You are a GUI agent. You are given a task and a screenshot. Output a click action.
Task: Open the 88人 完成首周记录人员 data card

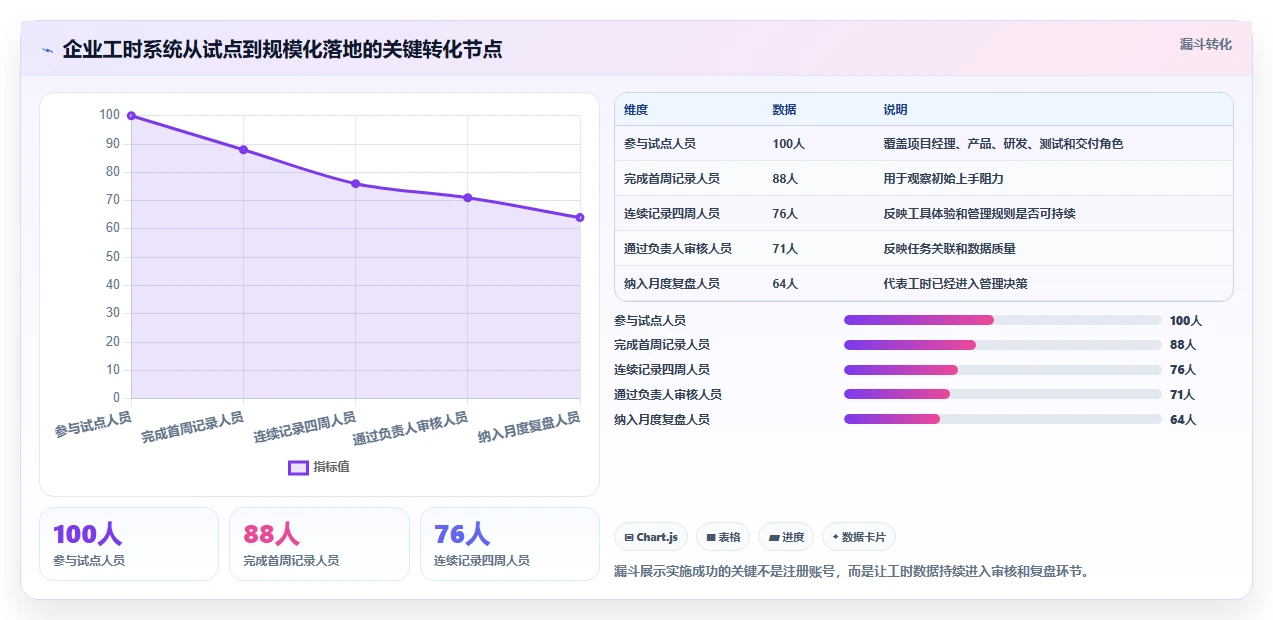tap(319, 544)
